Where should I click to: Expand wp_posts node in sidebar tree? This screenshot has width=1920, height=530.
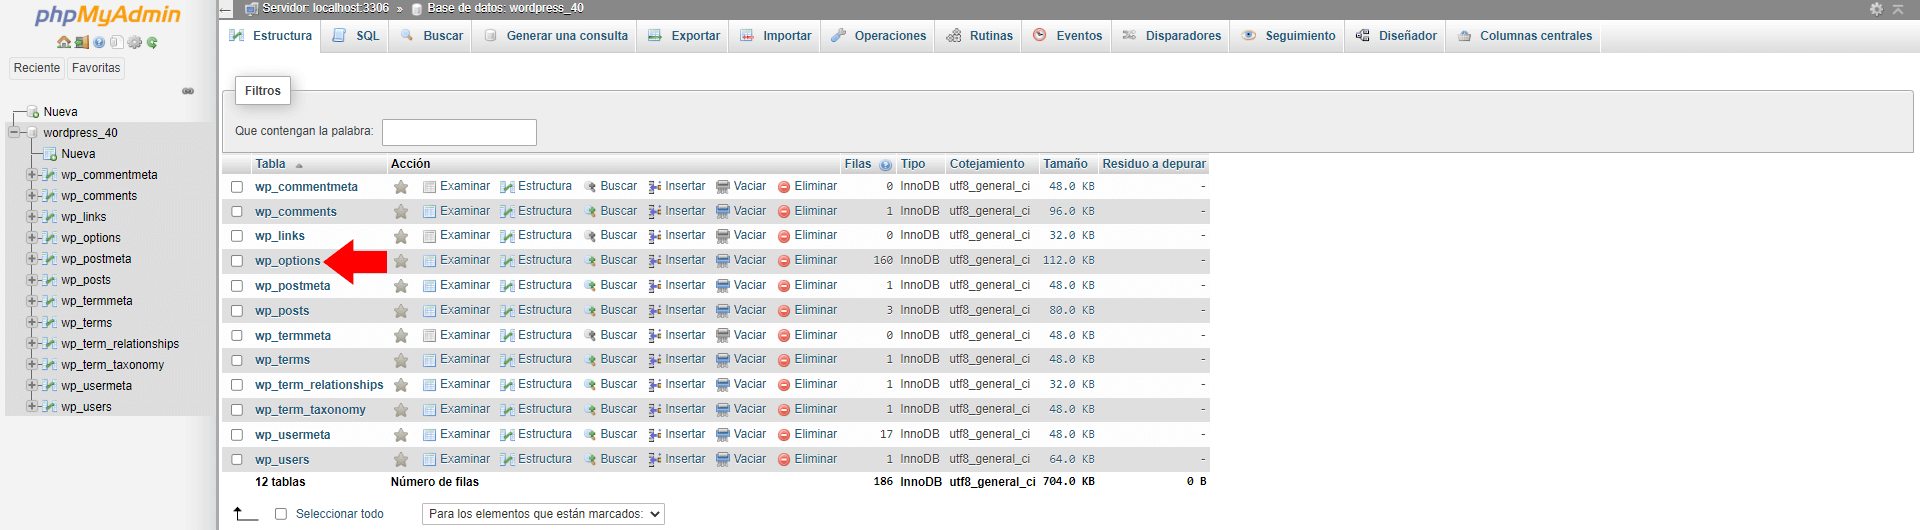pyautogui.click(x=32, y=279)
